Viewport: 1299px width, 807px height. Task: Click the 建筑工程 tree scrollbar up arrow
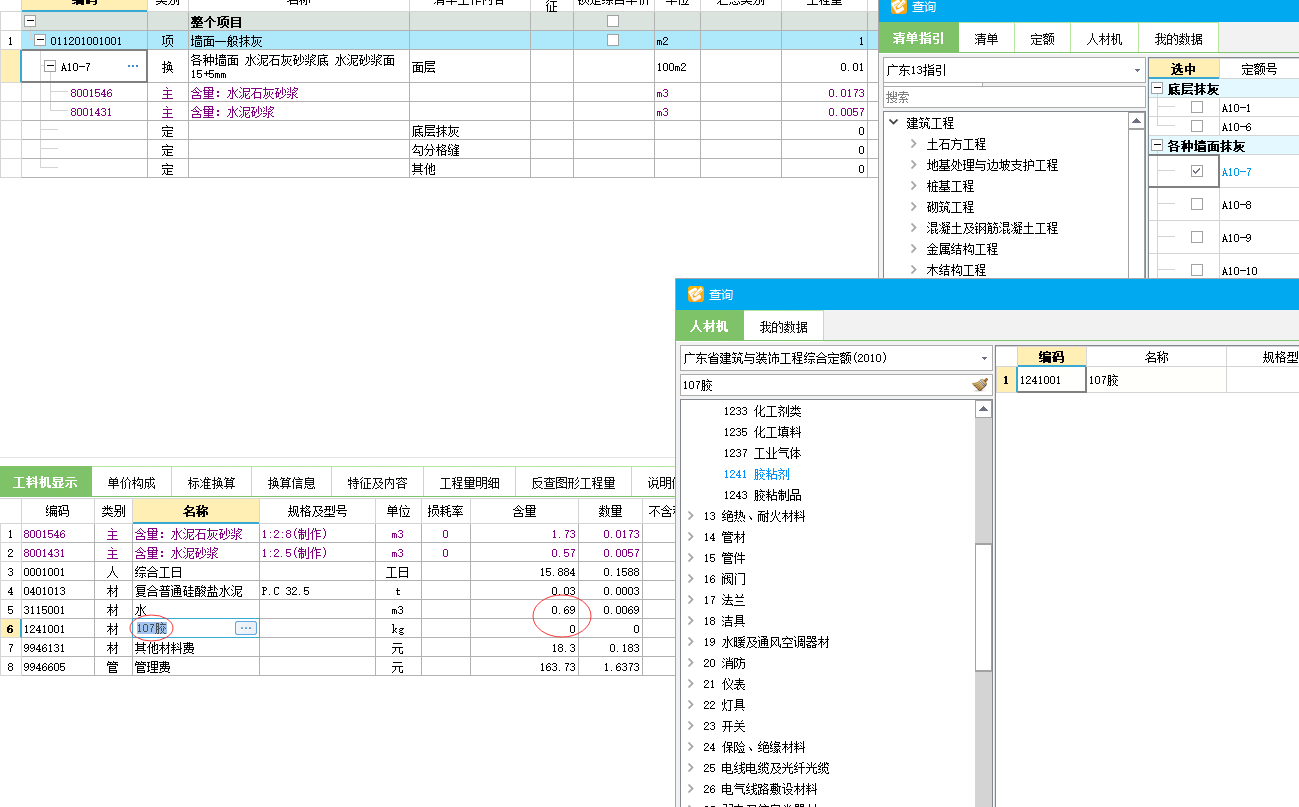[x=1136, y=120]
